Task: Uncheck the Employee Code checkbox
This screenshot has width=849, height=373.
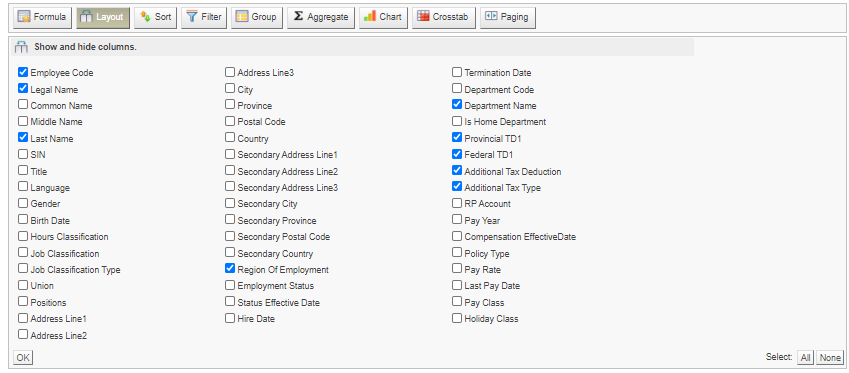Action: point(23,72)
